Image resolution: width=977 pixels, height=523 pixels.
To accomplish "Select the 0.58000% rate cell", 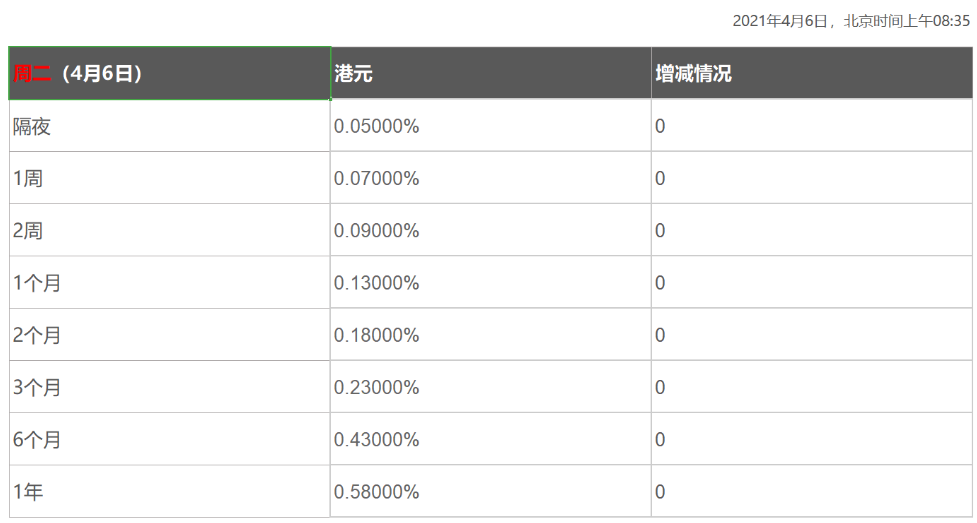I will pos(376,492).
